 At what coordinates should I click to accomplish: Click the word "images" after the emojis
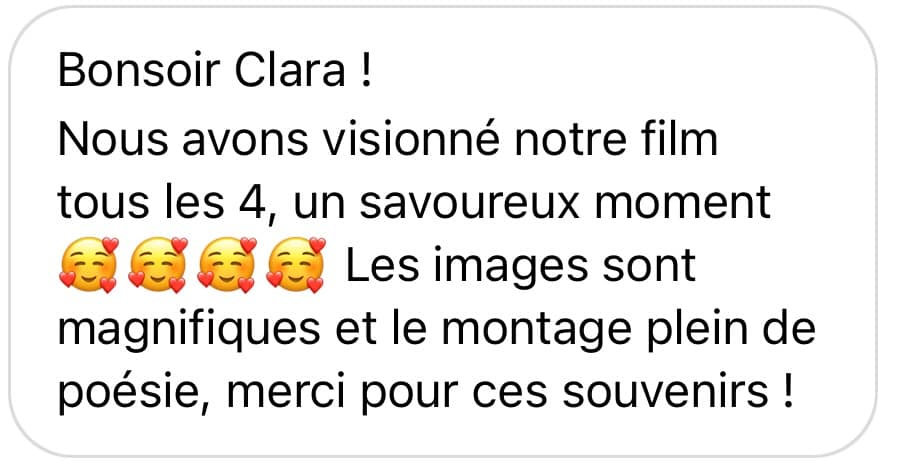511,268
